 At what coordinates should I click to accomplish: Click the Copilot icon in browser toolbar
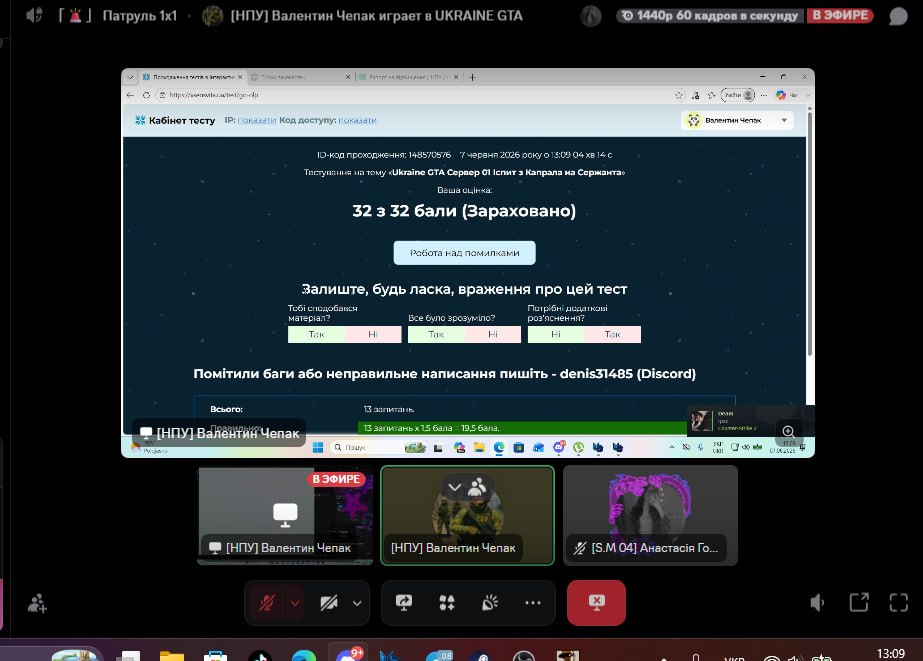781,95
